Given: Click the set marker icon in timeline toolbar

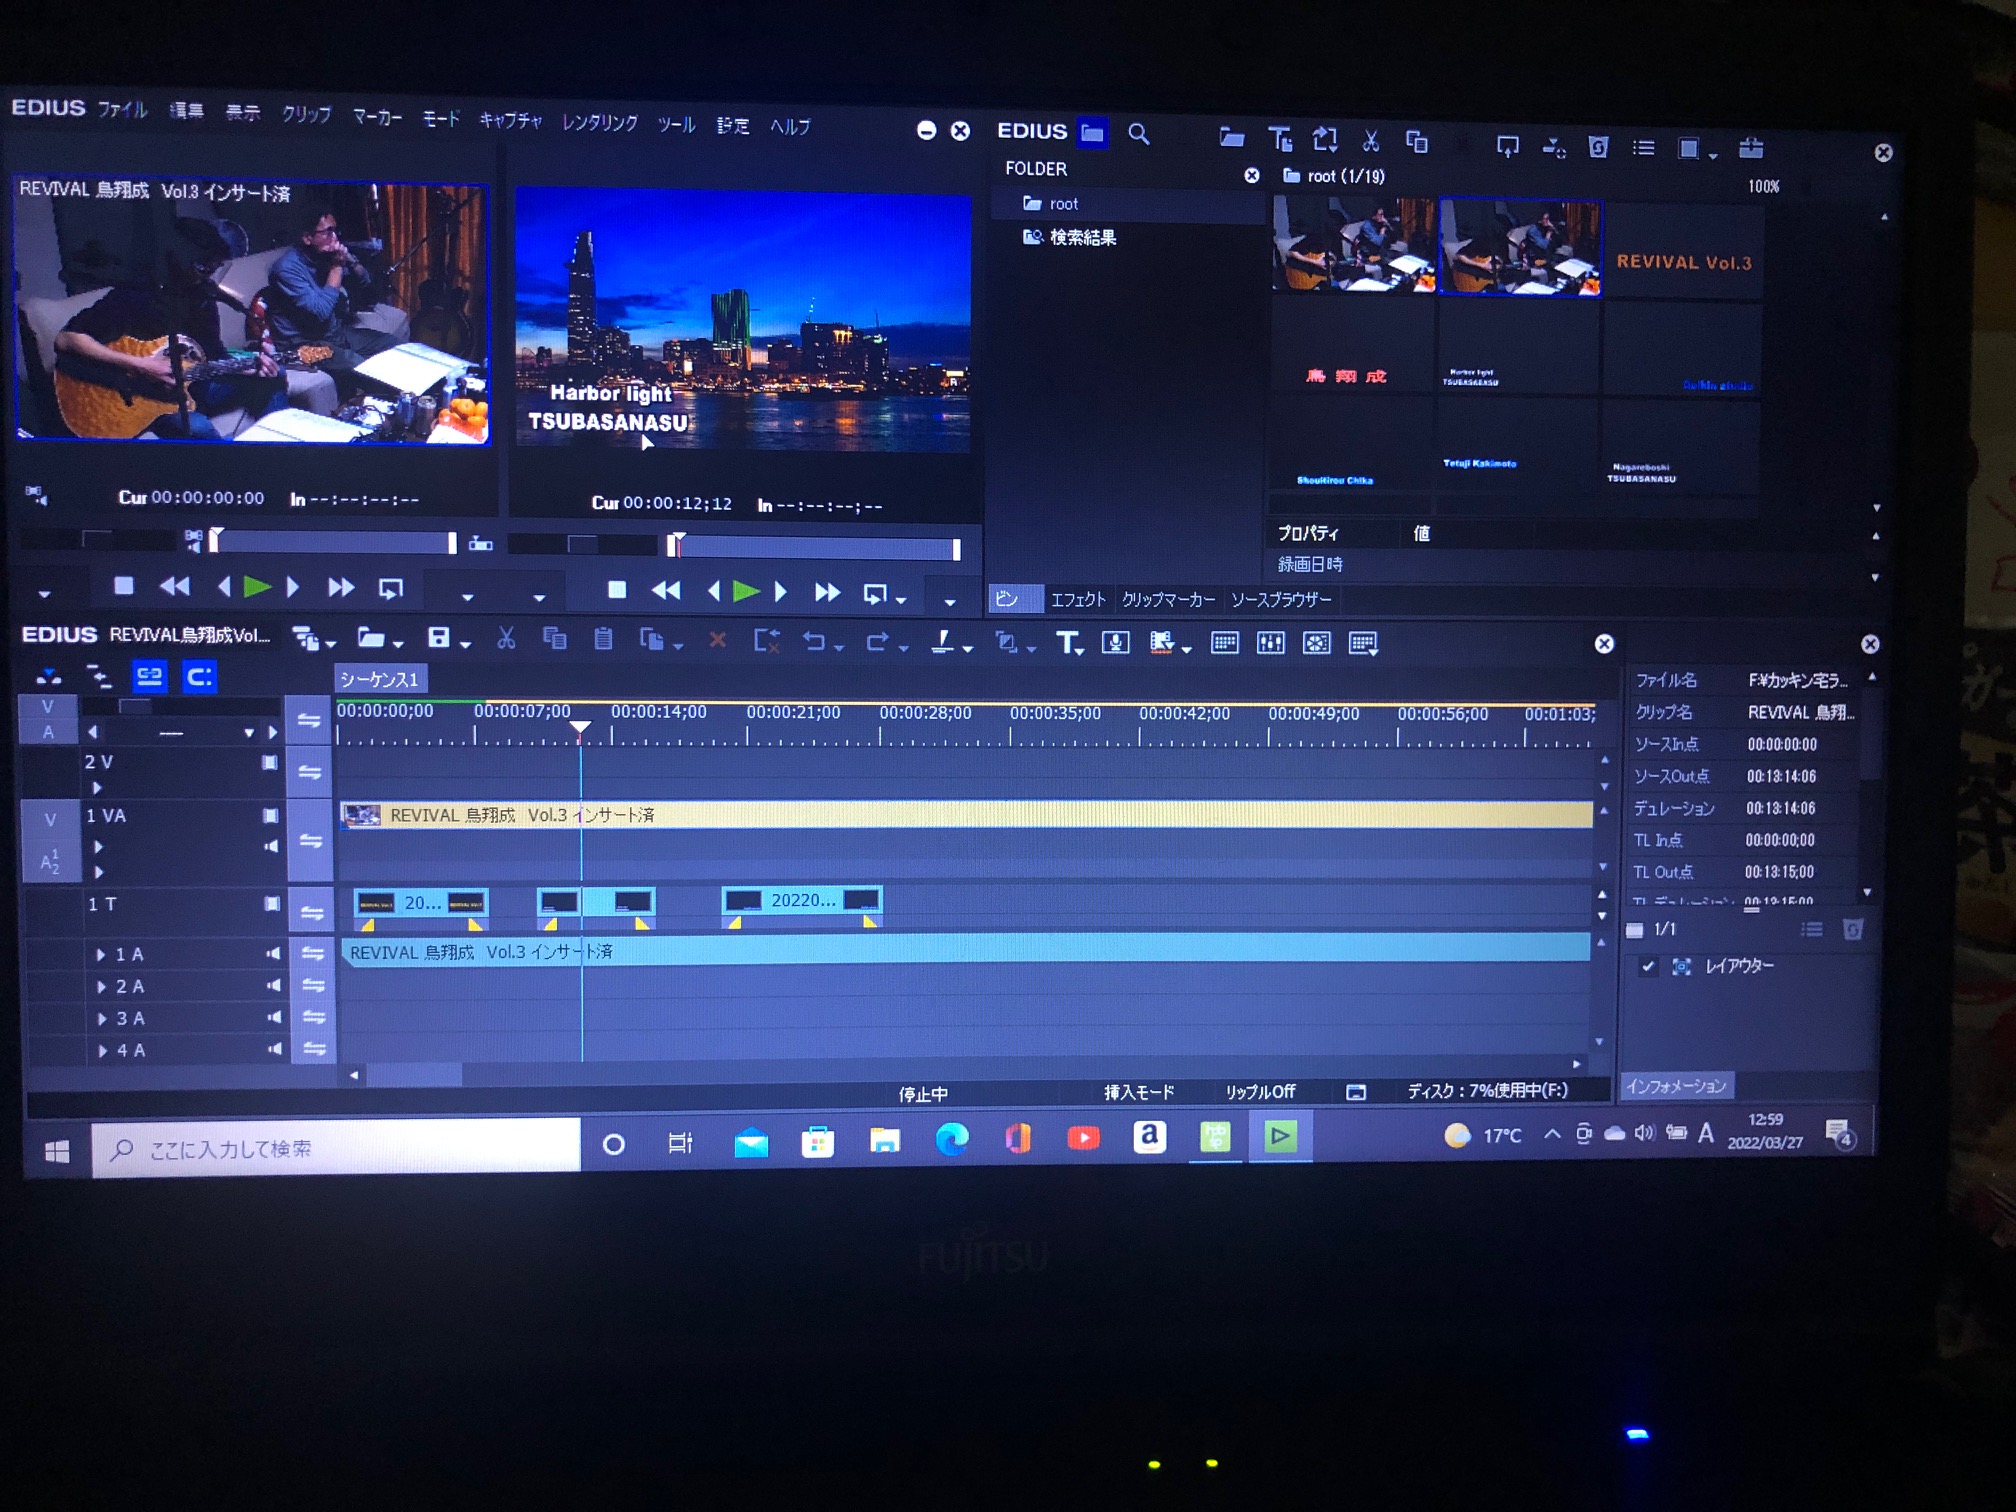Looking at the screenshot, I should tap(943, 641).
